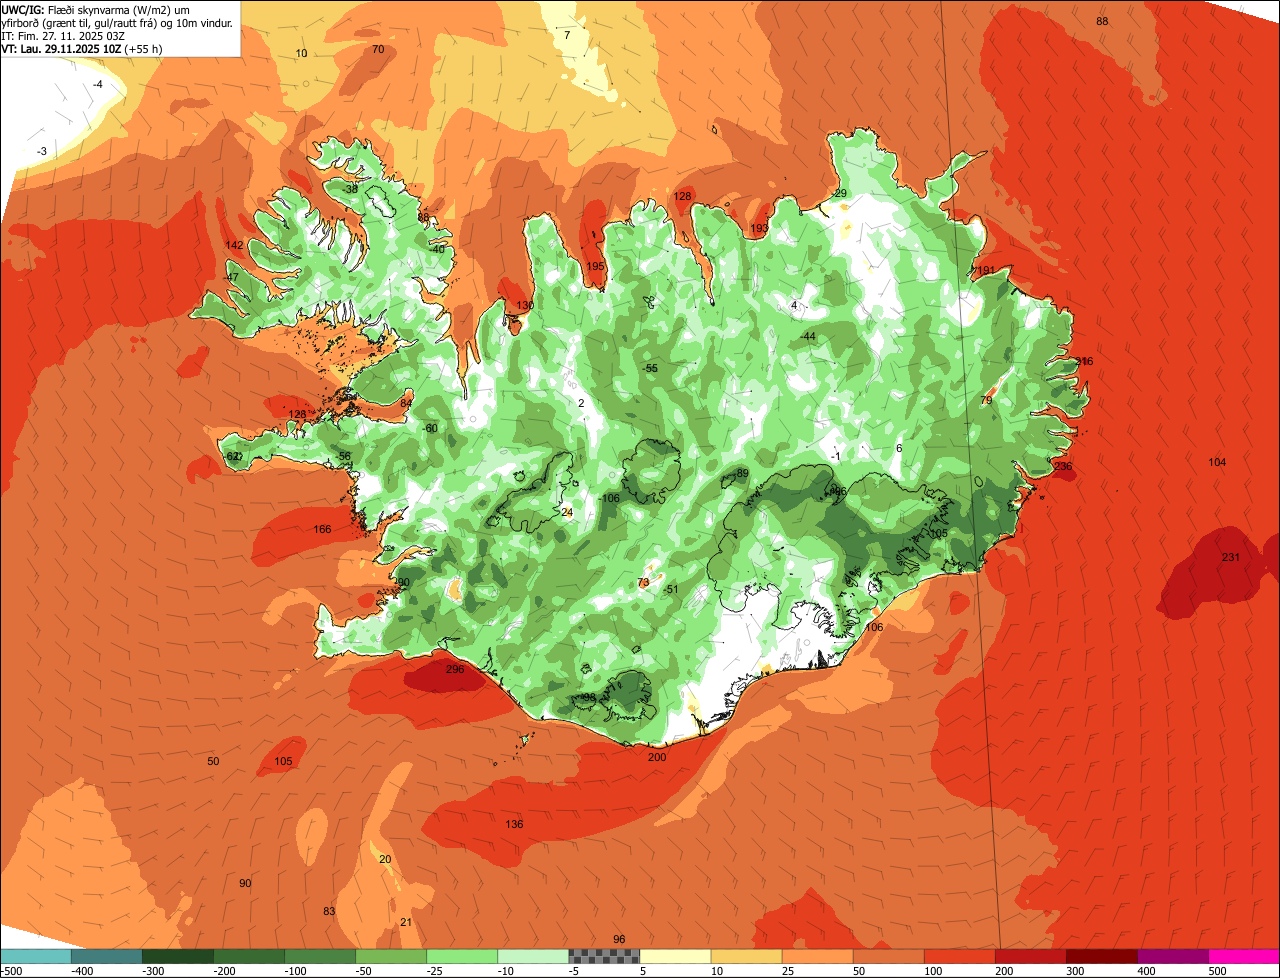
Task: Click the yellow-orange legend swatch between 10 and 25
Action: click(746, 956)
